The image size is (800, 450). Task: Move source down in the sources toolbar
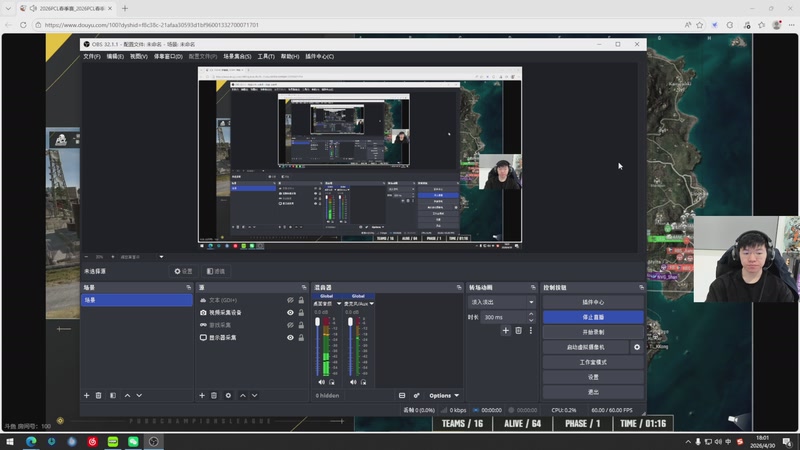[x=254, y=395]
